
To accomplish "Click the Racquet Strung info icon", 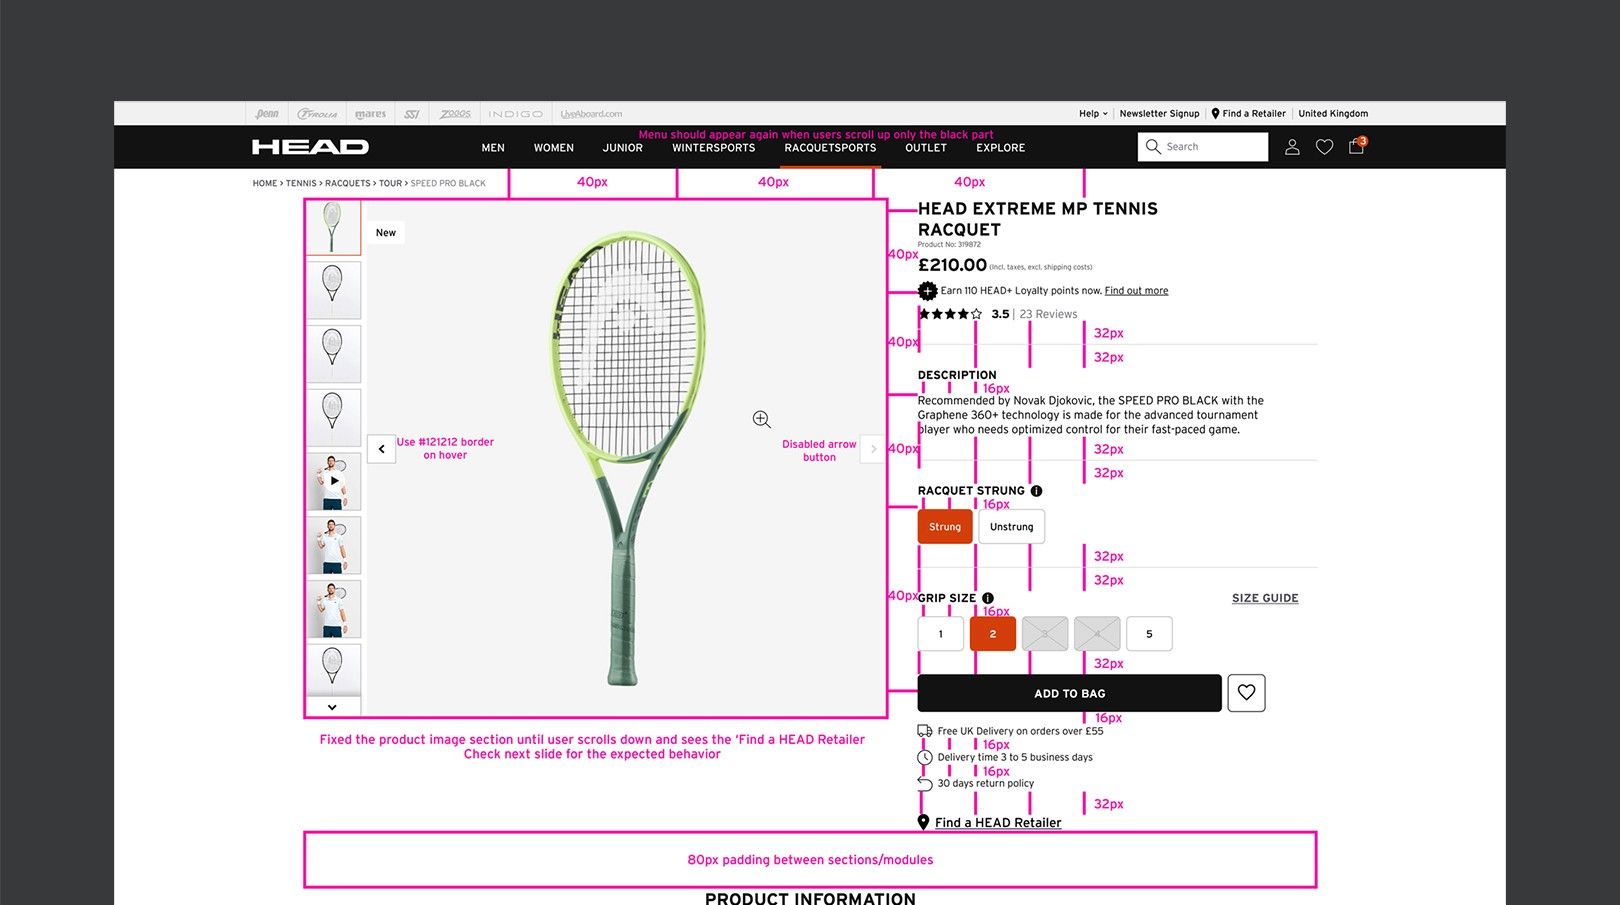I will 1036,491.
